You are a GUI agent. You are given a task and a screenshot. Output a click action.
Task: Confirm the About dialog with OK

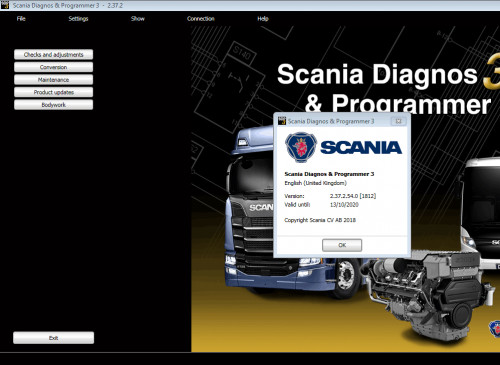click(342, 245)
